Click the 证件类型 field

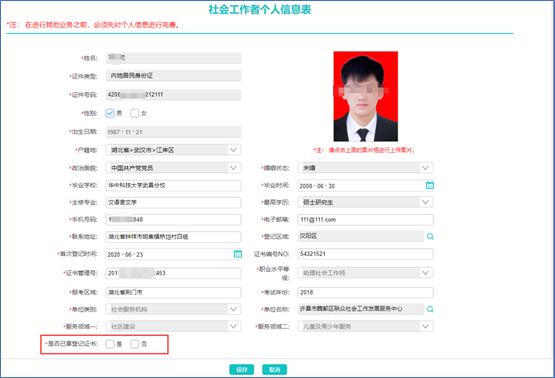pos(173,76)
